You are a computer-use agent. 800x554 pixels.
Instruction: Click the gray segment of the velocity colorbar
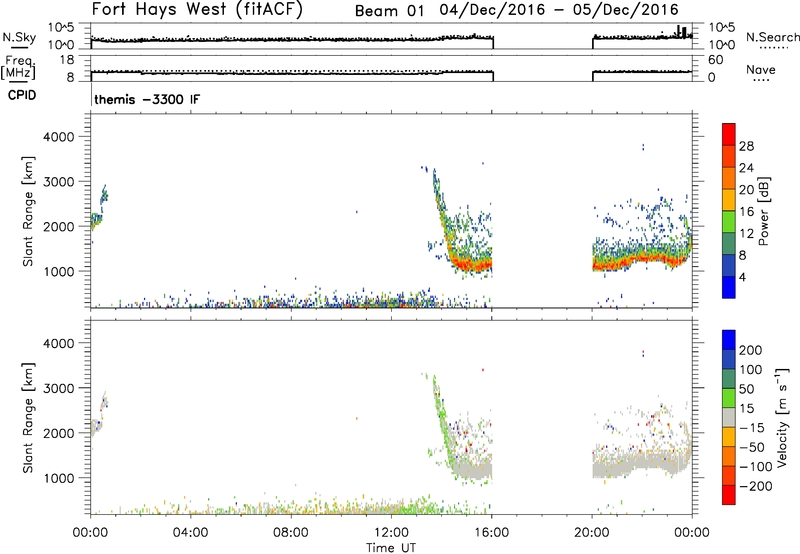click(729, 418)
